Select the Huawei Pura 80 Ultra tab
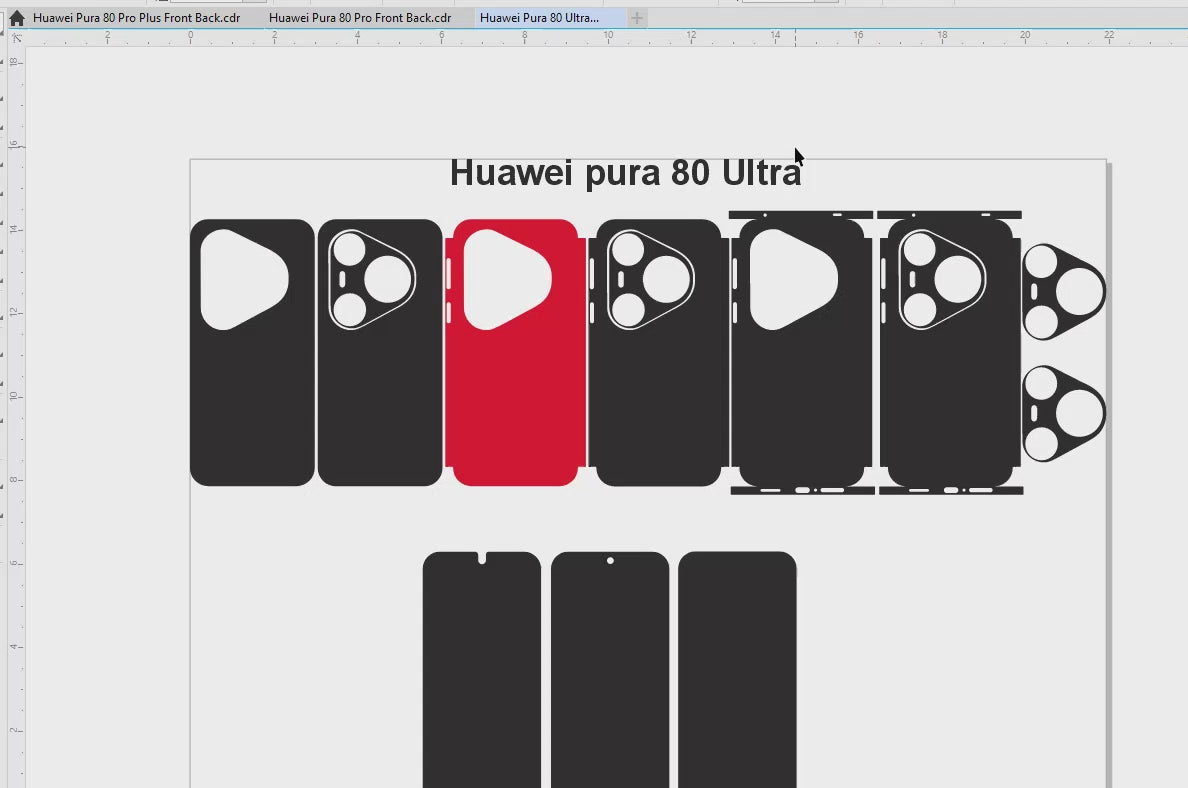 point(540,18)
